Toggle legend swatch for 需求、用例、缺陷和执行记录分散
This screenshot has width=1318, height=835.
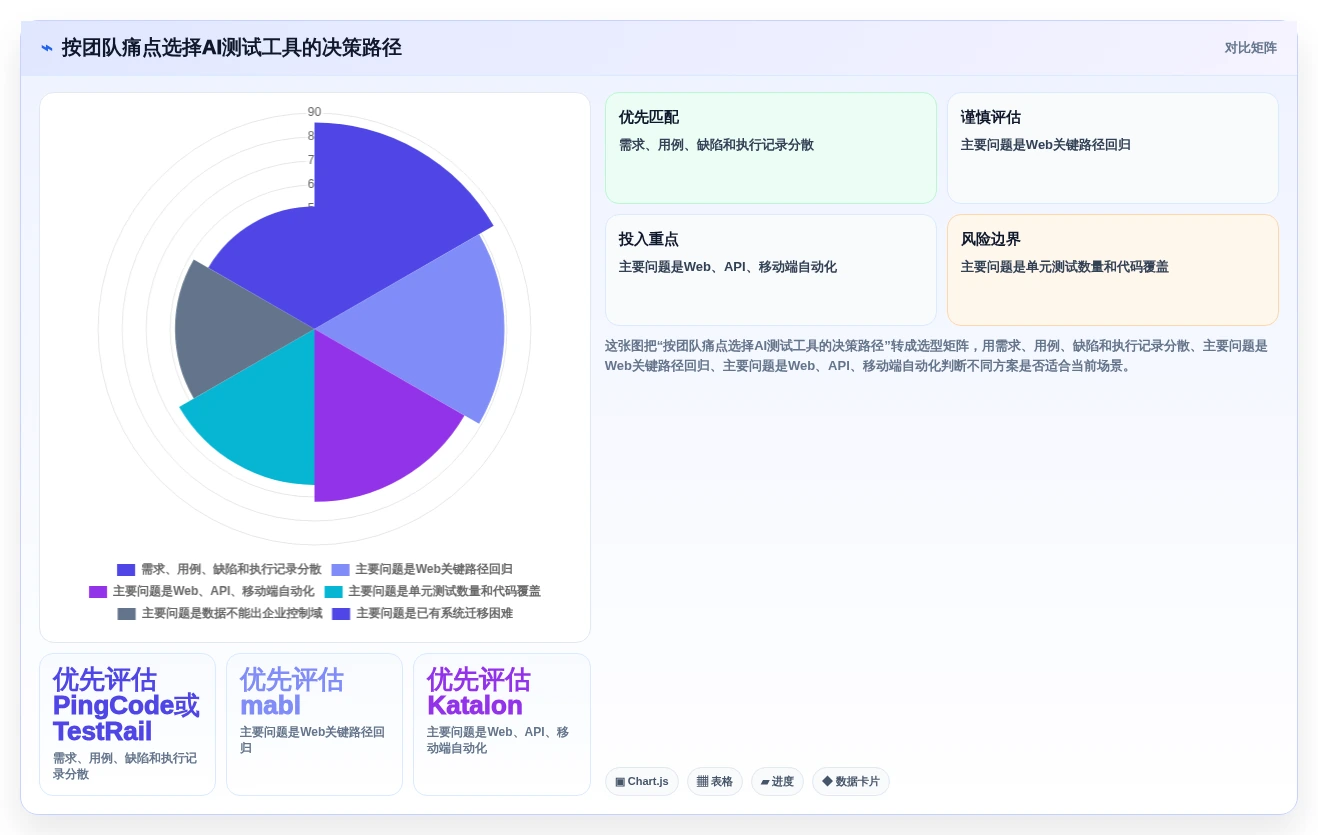tap(126, 569)
